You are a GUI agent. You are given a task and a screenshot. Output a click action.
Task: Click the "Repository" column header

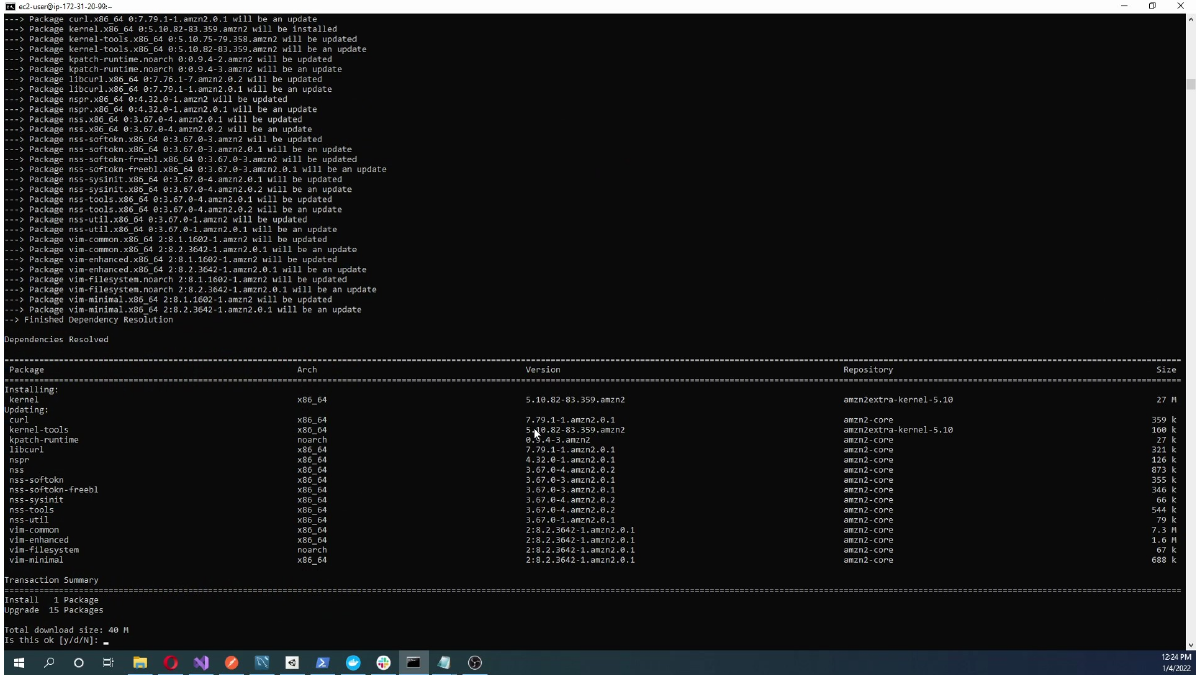(x=868, y=369)
